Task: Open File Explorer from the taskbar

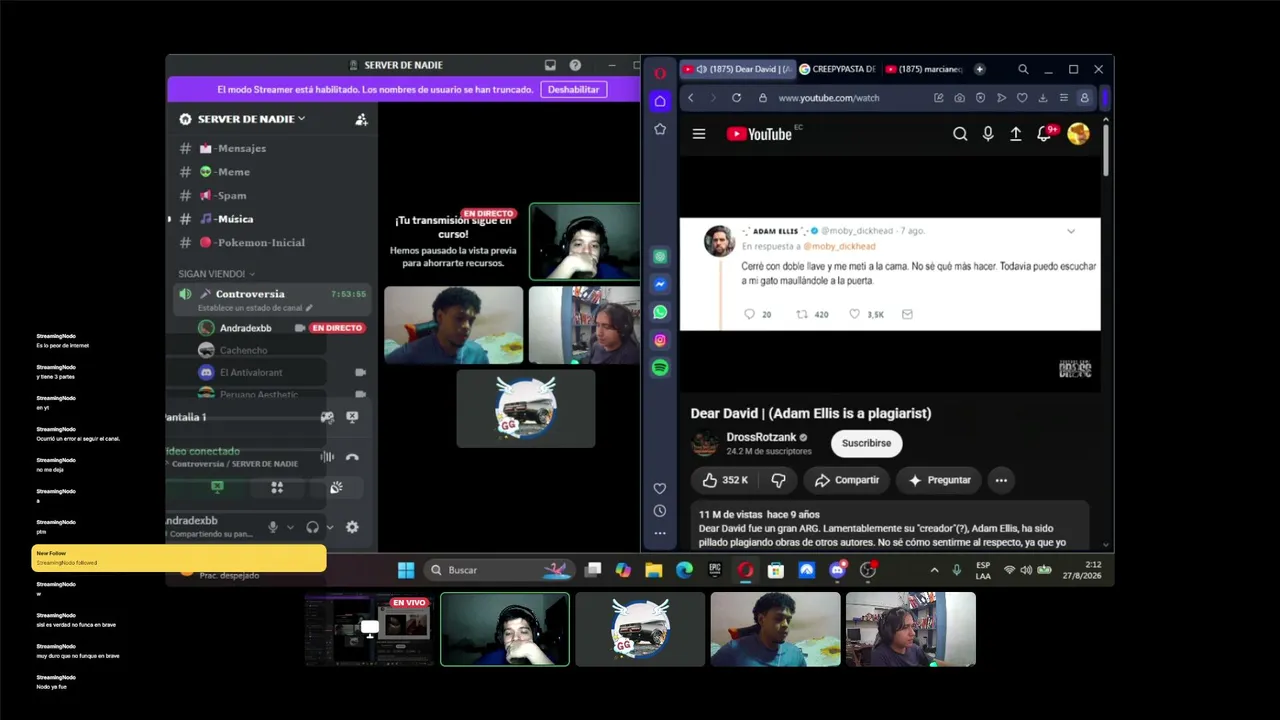Action: pyautogui.click(x=654, y=570)
